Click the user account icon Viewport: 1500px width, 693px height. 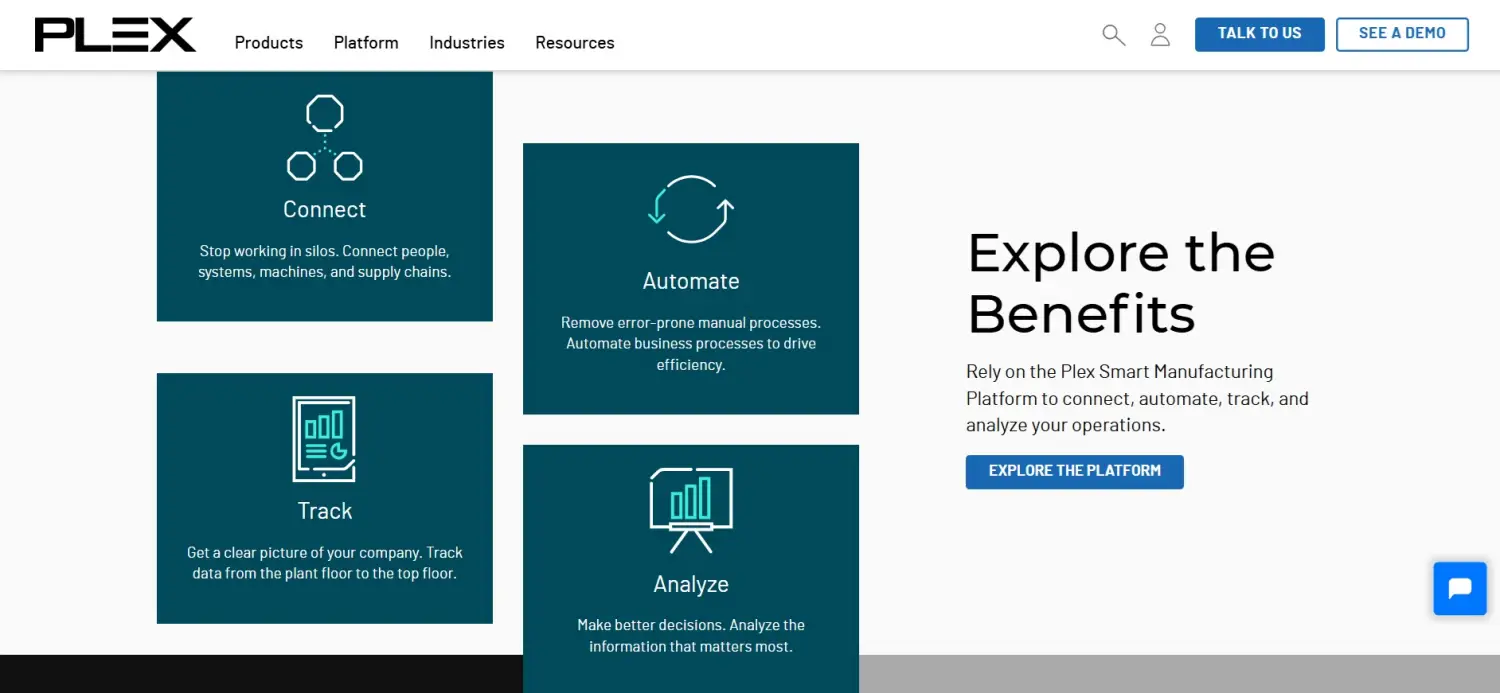coord(1160,35)
